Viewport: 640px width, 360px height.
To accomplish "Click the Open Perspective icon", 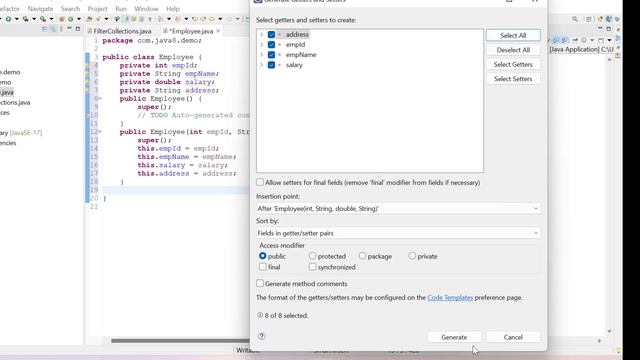I will tap(589, 19).
